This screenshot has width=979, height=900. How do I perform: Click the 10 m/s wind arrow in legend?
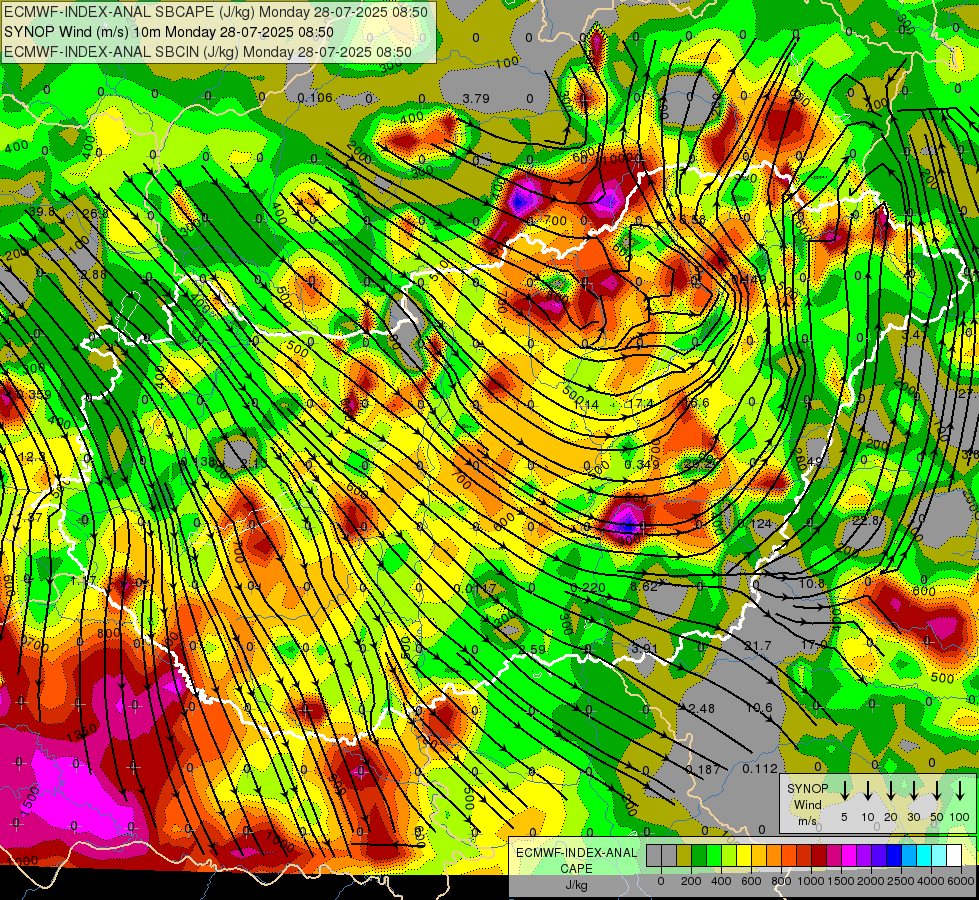coord(867,791)
